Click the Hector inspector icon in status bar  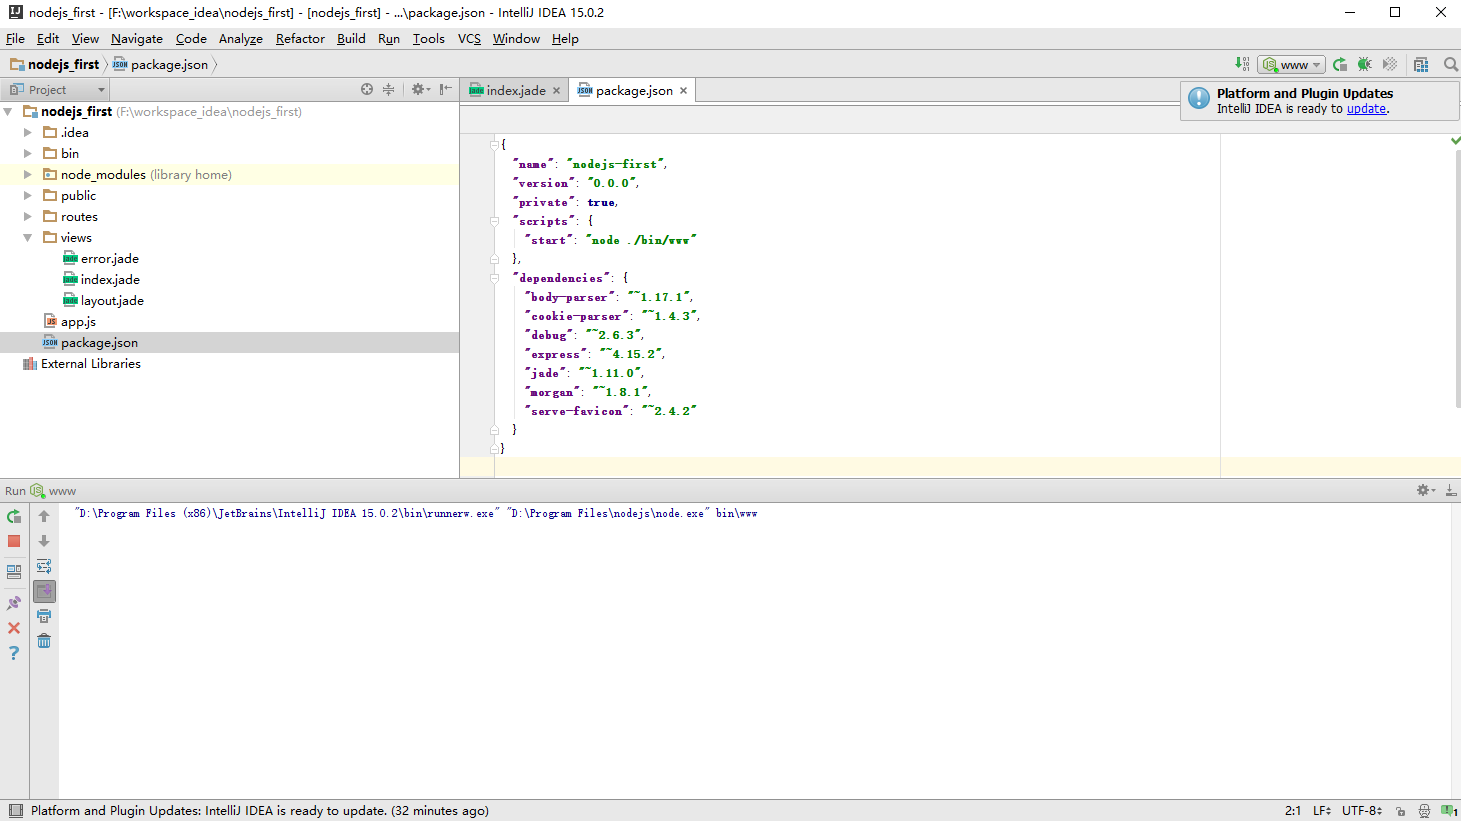(1425, 811)
